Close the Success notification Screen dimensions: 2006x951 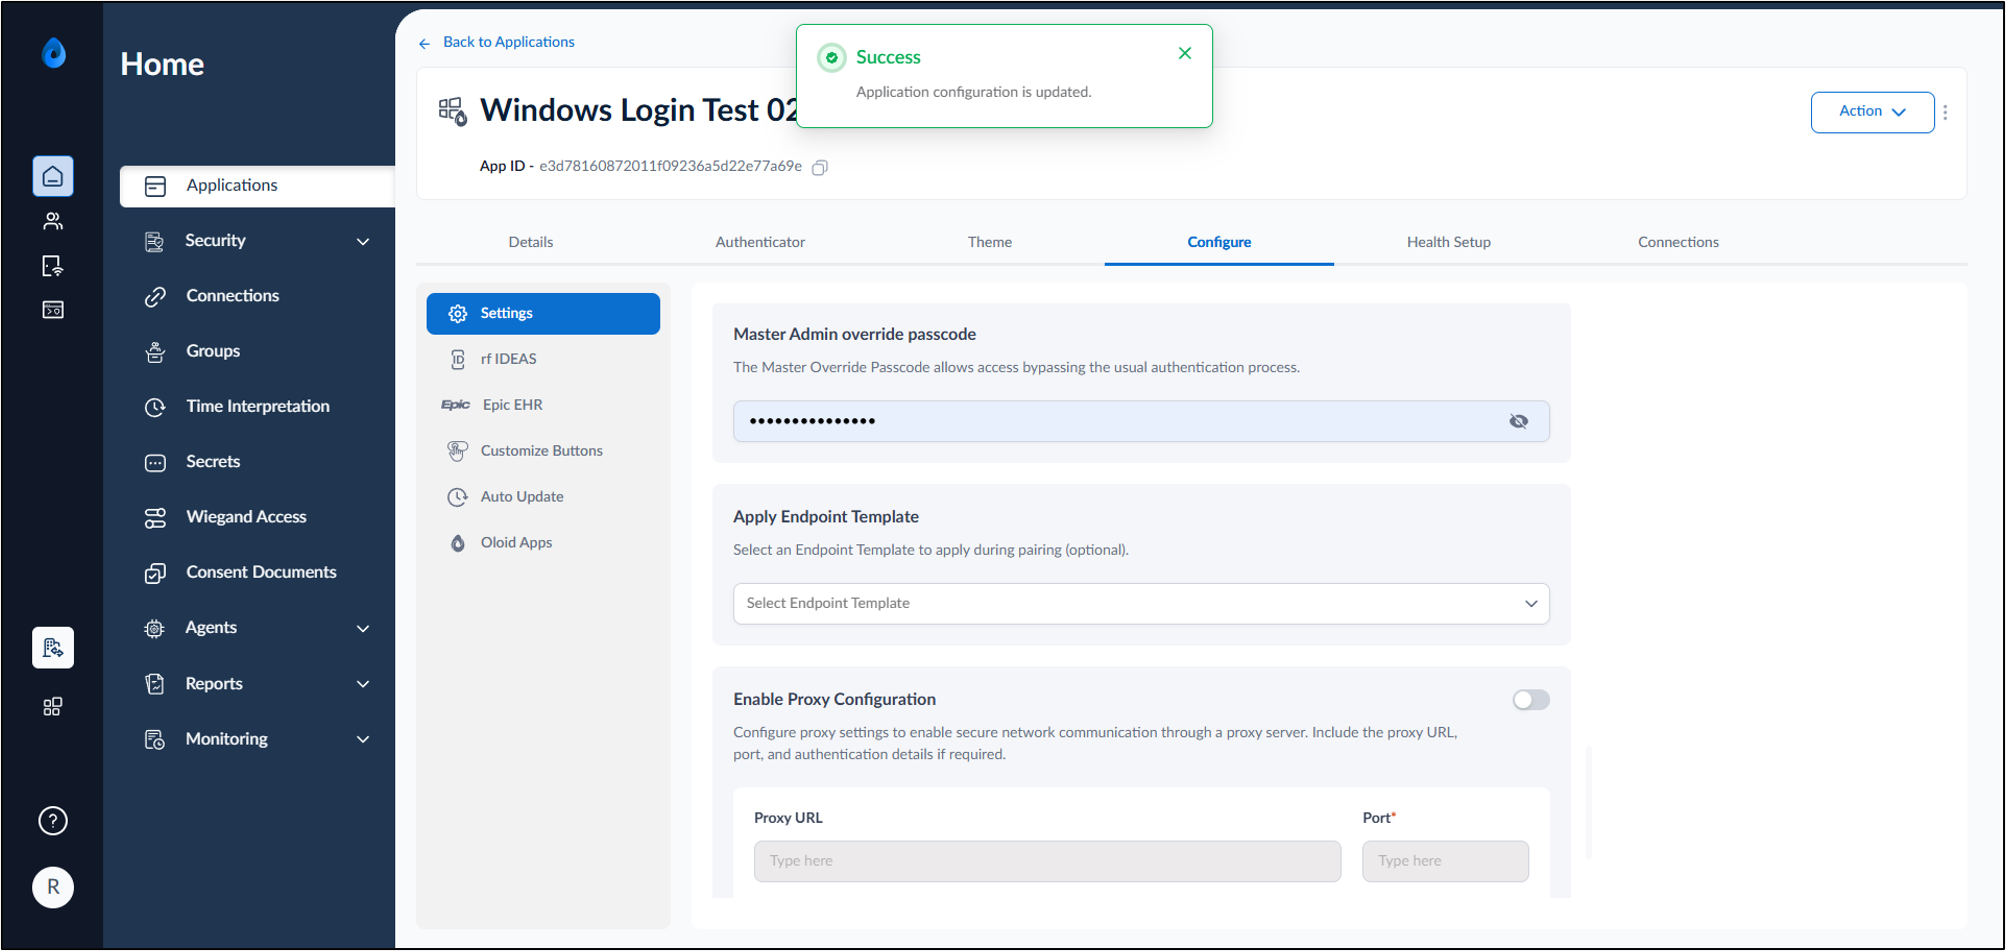1185,54
